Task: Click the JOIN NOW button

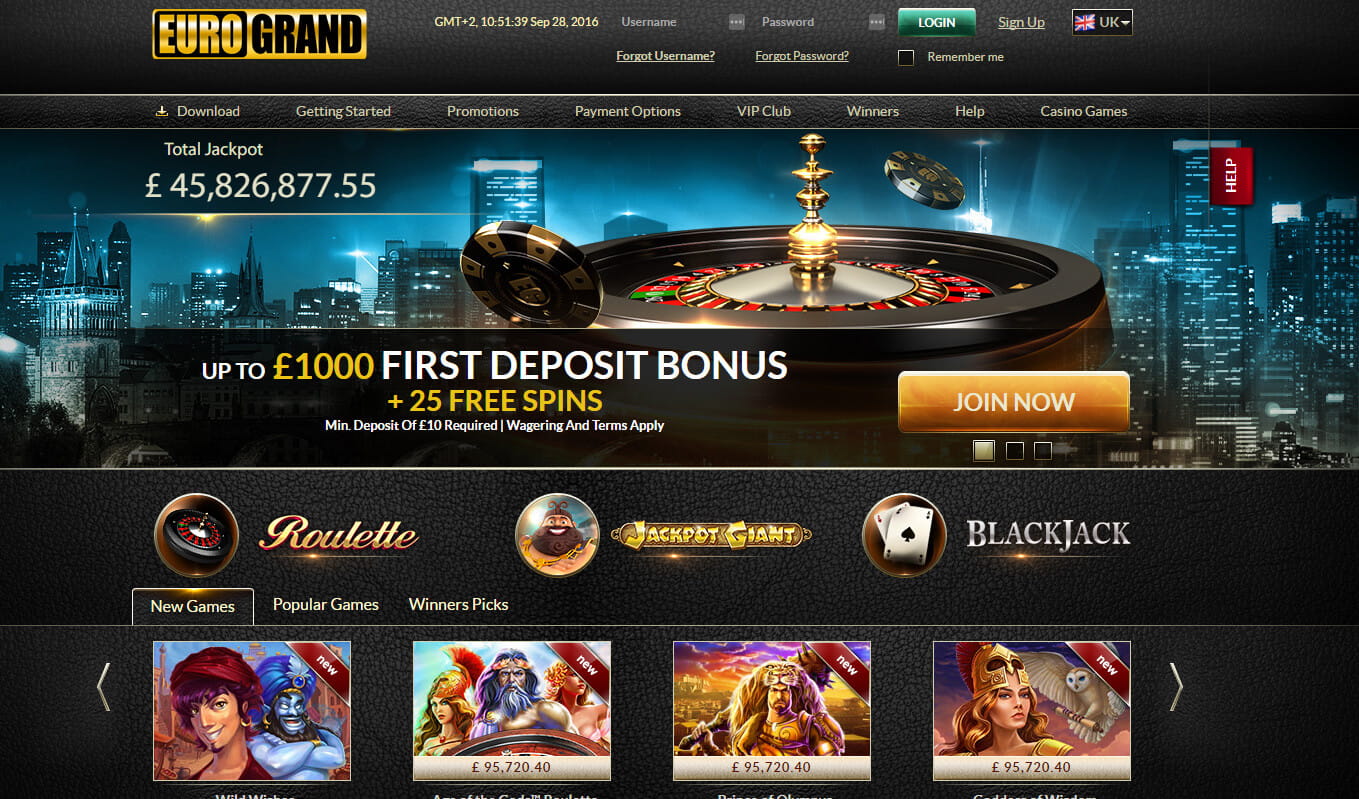Action: coord(1014,402)
